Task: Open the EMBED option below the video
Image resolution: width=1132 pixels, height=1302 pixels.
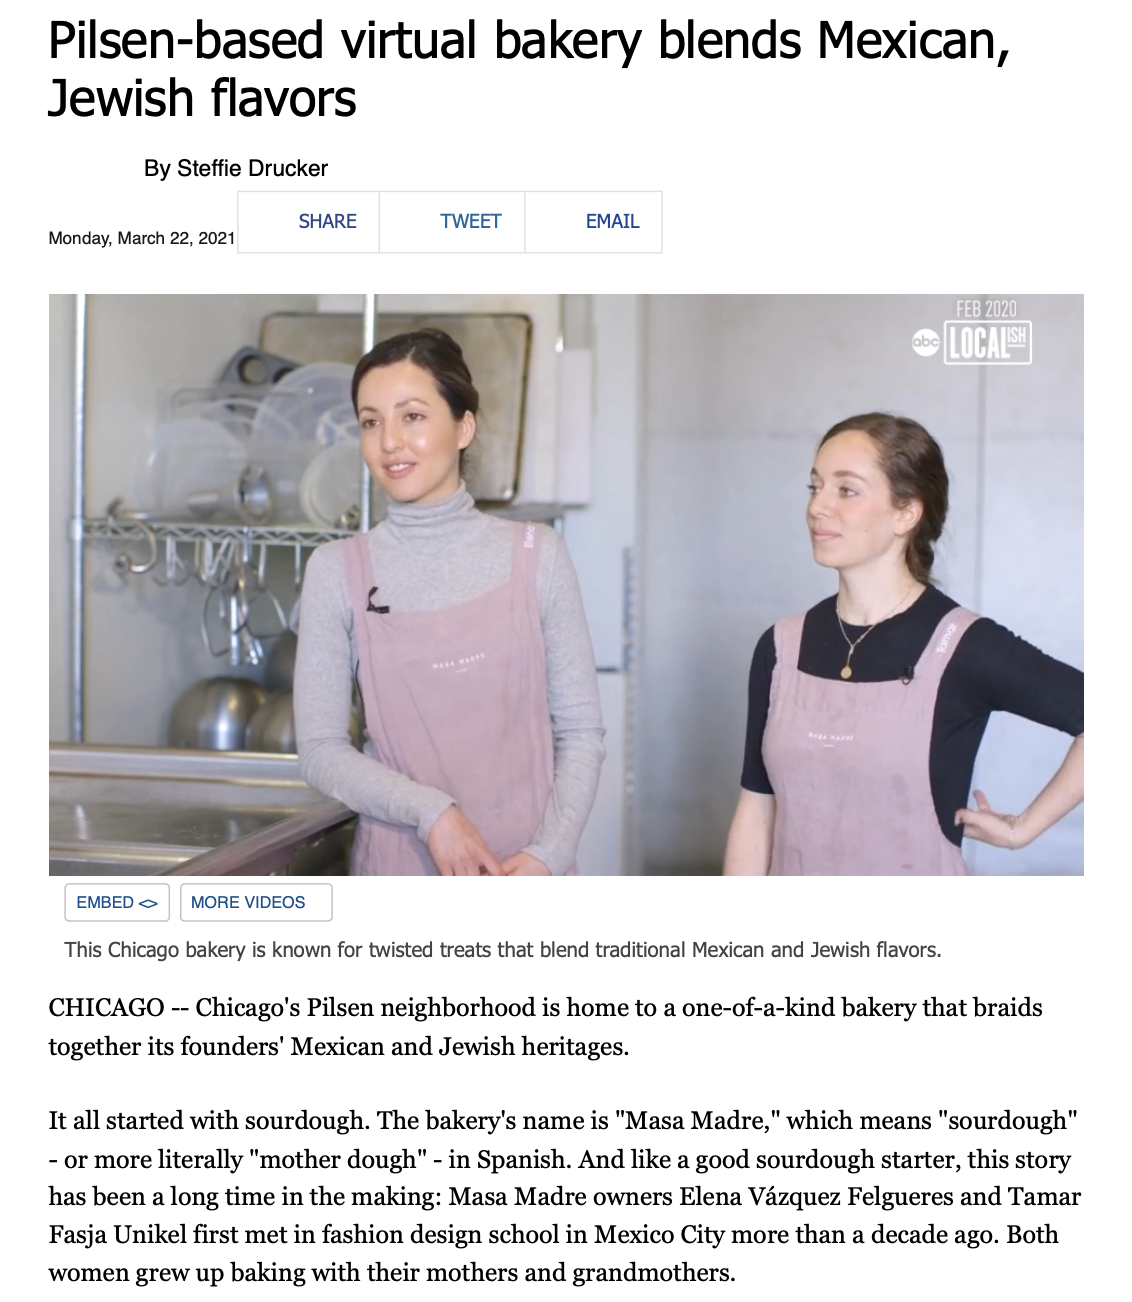Action: pos(117,902)
